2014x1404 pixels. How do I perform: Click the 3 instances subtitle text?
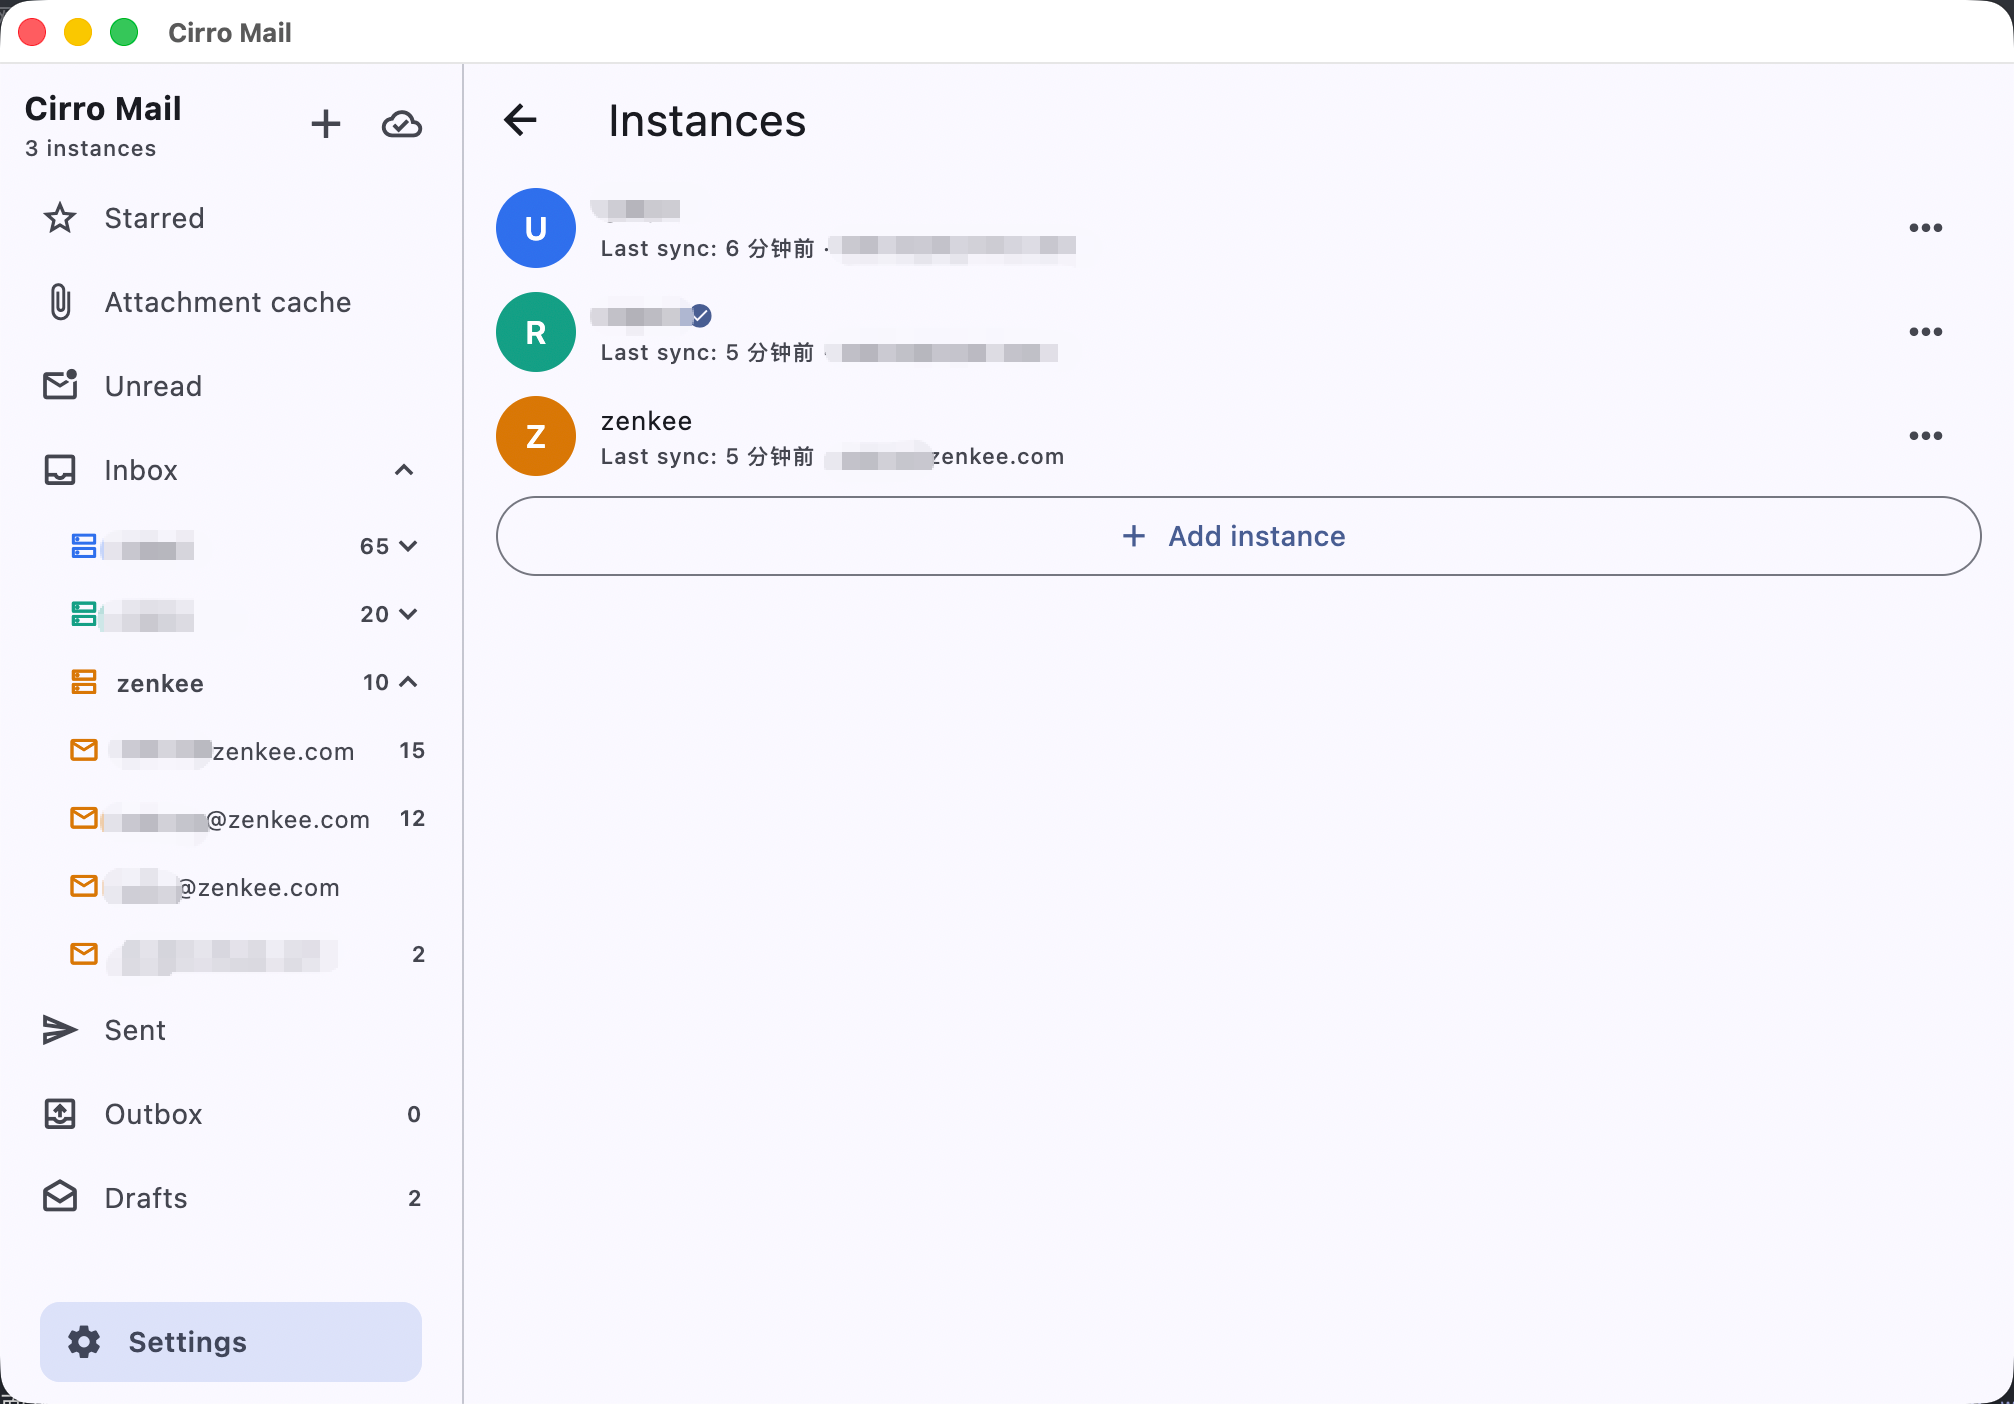coord(91,148)
